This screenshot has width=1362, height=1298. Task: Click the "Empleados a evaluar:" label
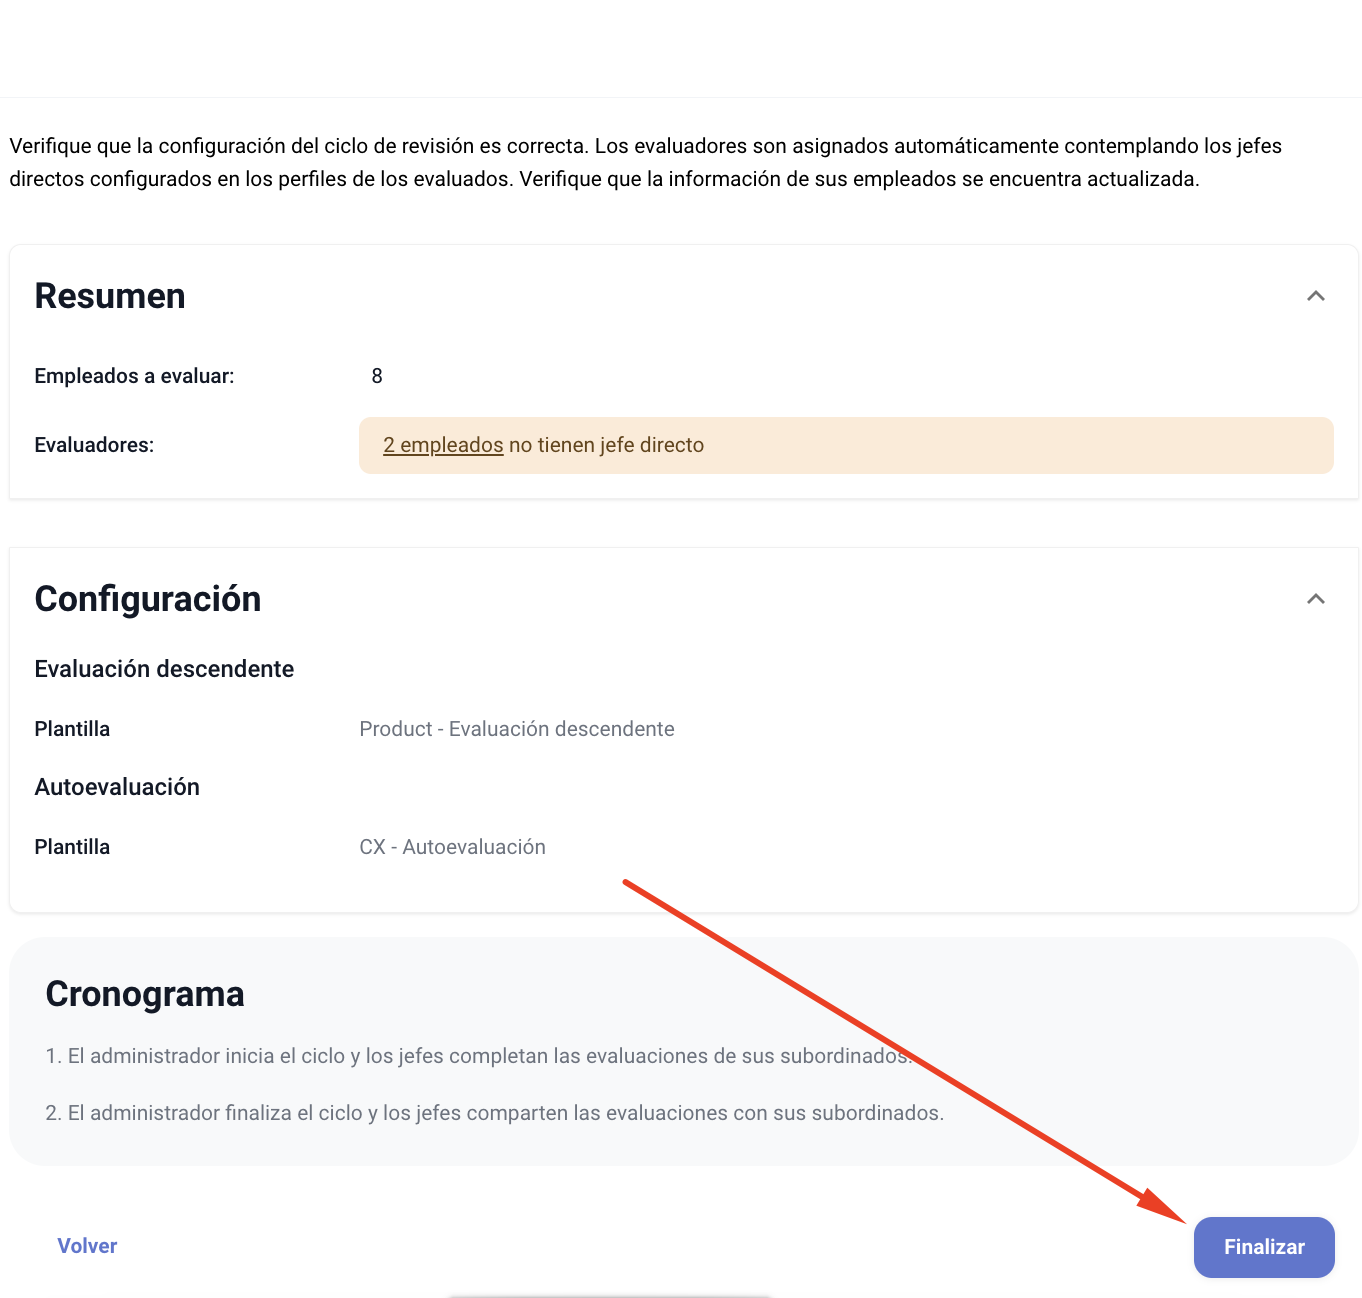pyautogui.click(x=134, y=376)
